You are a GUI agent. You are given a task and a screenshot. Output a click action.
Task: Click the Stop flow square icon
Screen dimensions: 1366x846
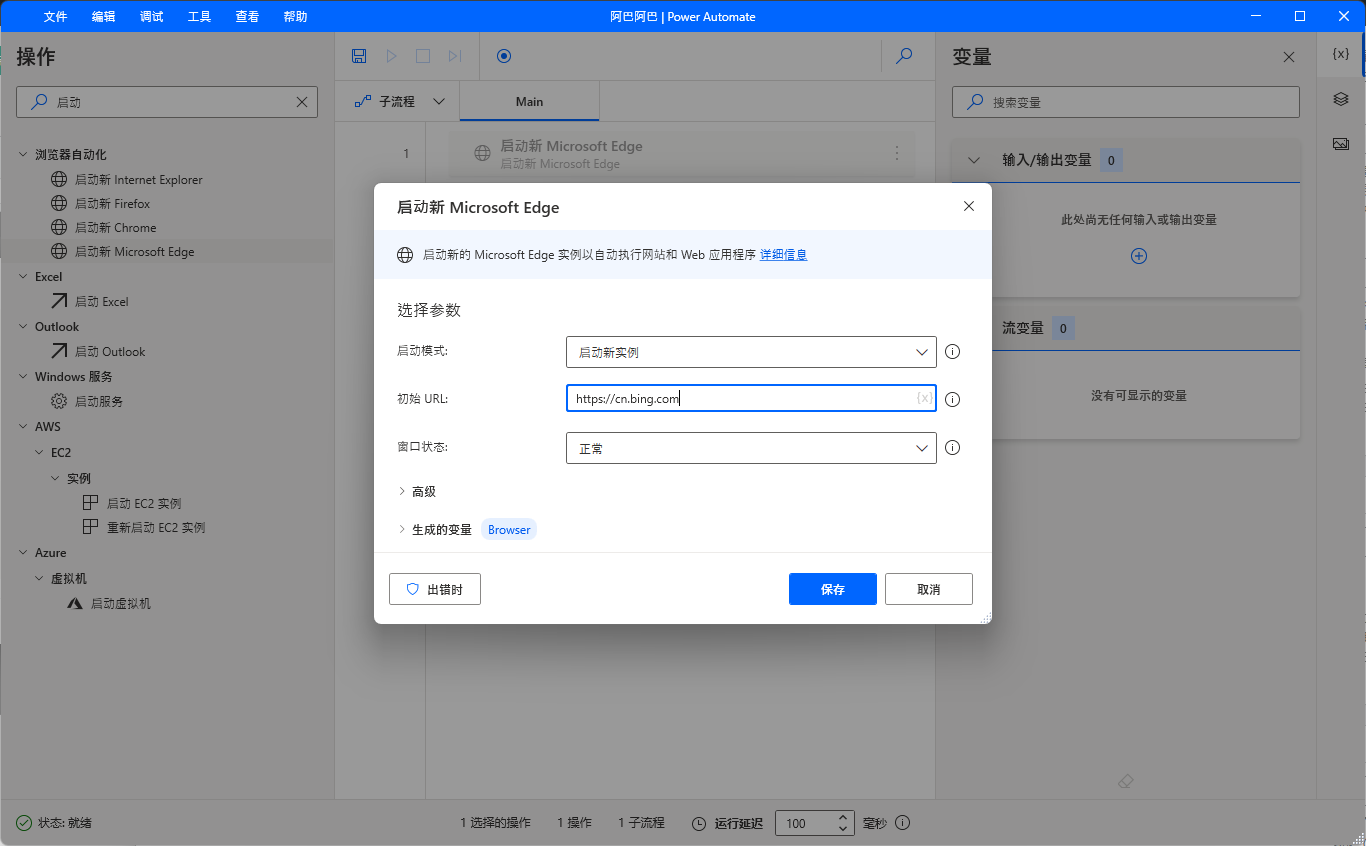tap(423, 56)
